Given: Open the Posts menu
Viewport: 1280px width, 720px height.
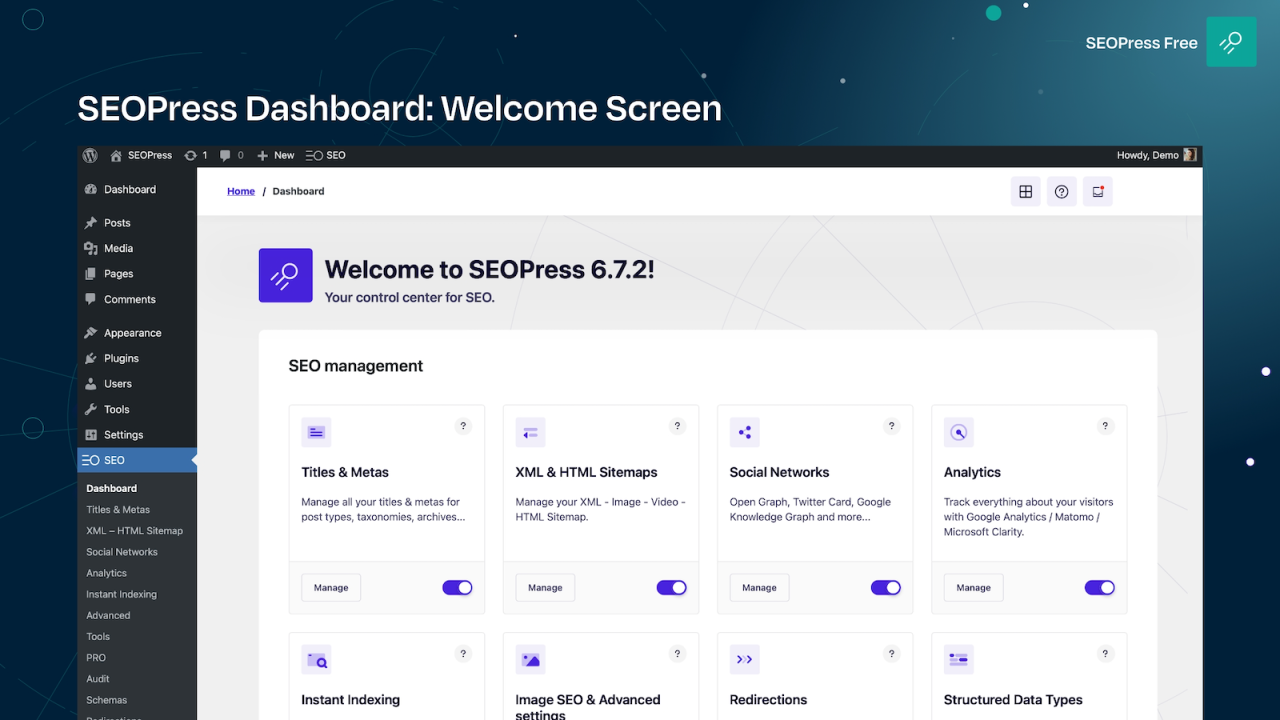Looking at the screenshot, I should [137, 223].
